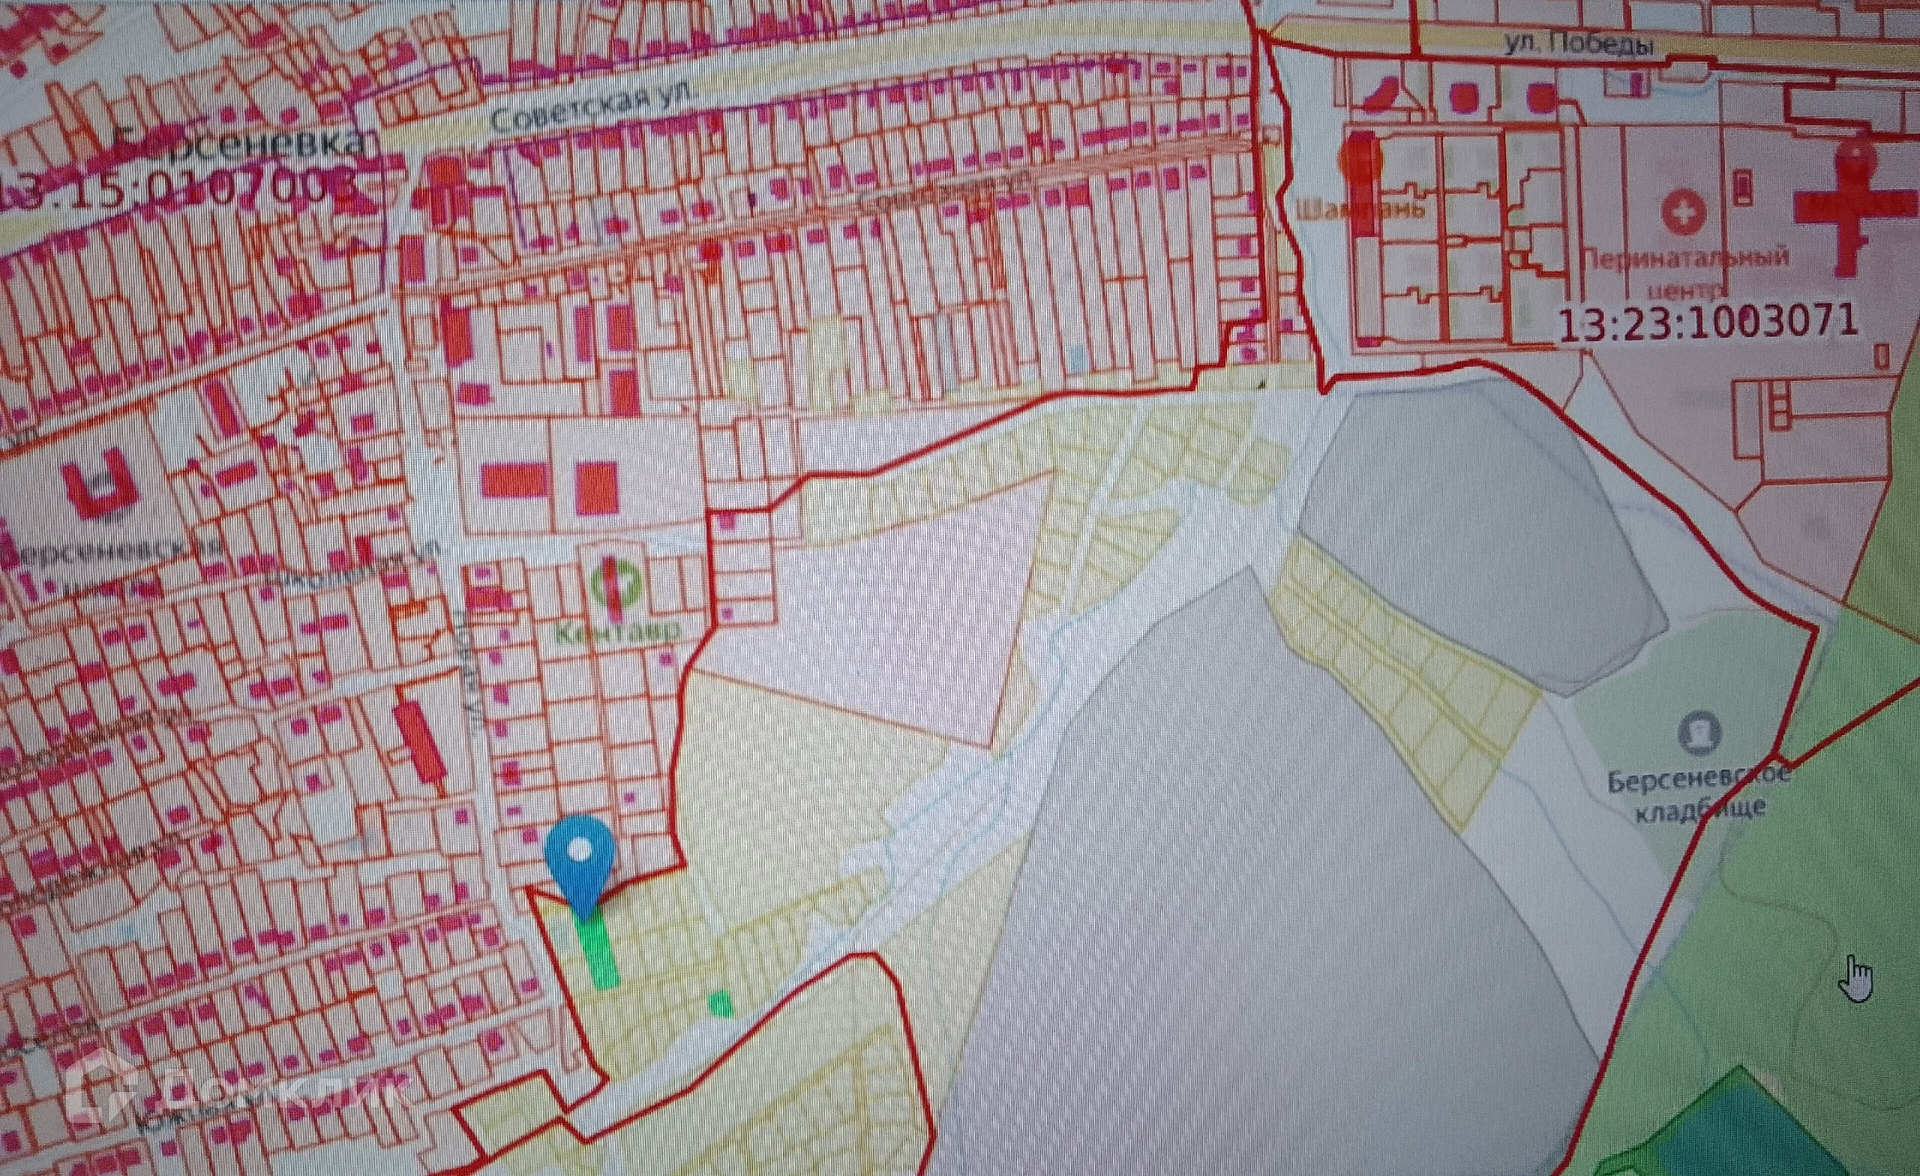
Task: Click the large red cross hospital marker
Action: tap(1851, 208)
